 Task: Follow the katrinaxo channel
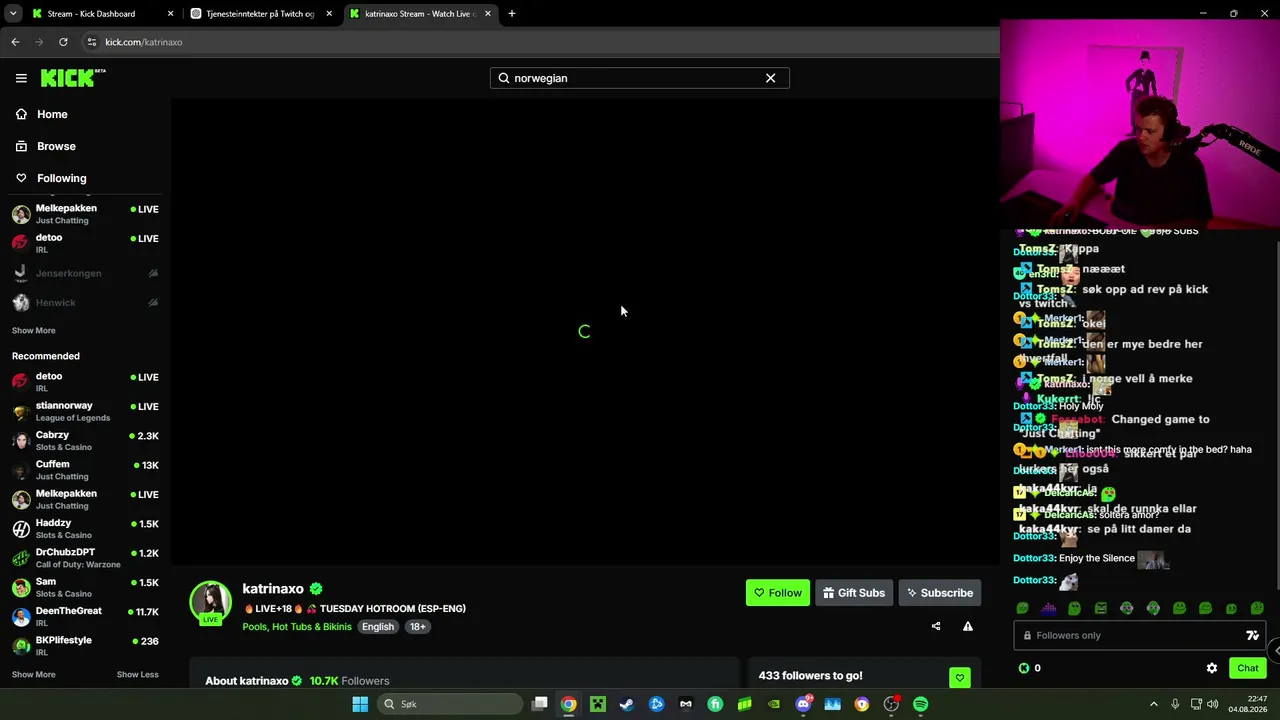pos(777,593)
